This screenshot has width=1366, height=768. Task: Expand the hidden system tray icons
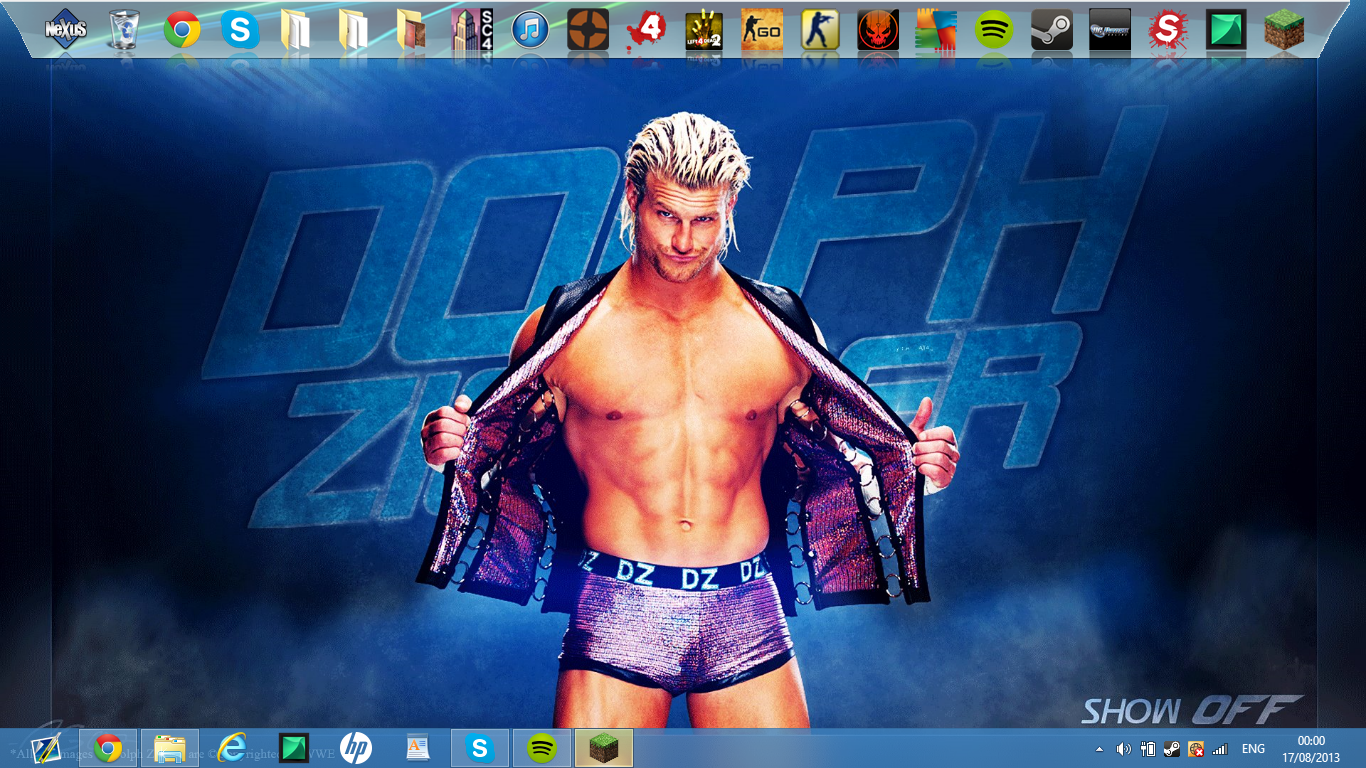[1100, 749]
